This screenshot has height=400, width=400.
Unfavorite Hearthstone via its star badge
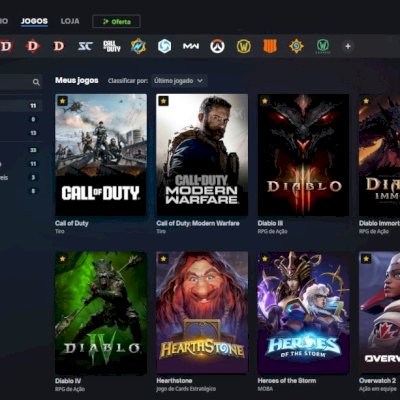point(163,259)
